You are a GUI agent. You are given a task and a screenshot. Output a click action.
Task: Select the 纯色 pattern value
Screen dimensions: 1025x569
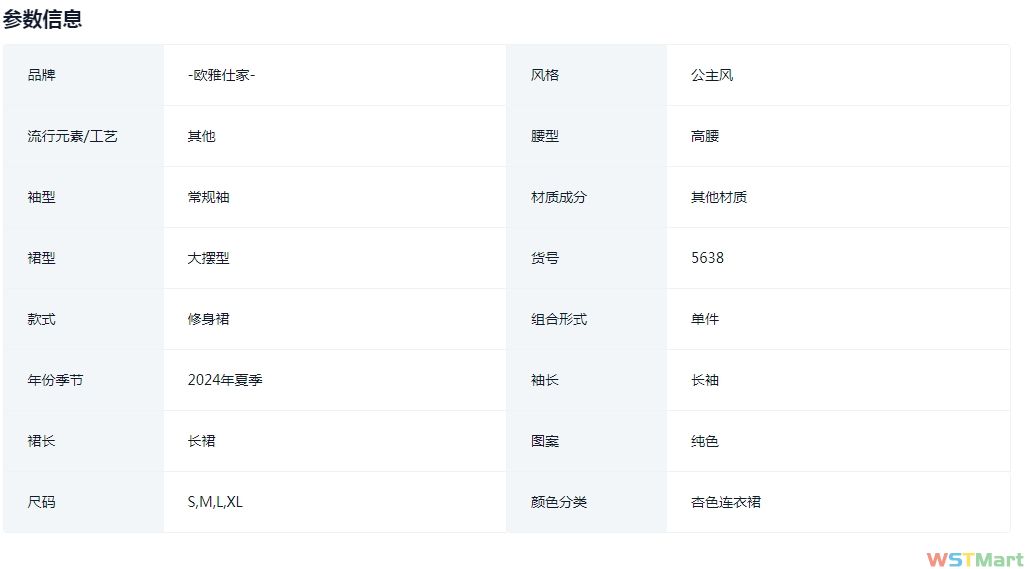(x=705, y=441)
